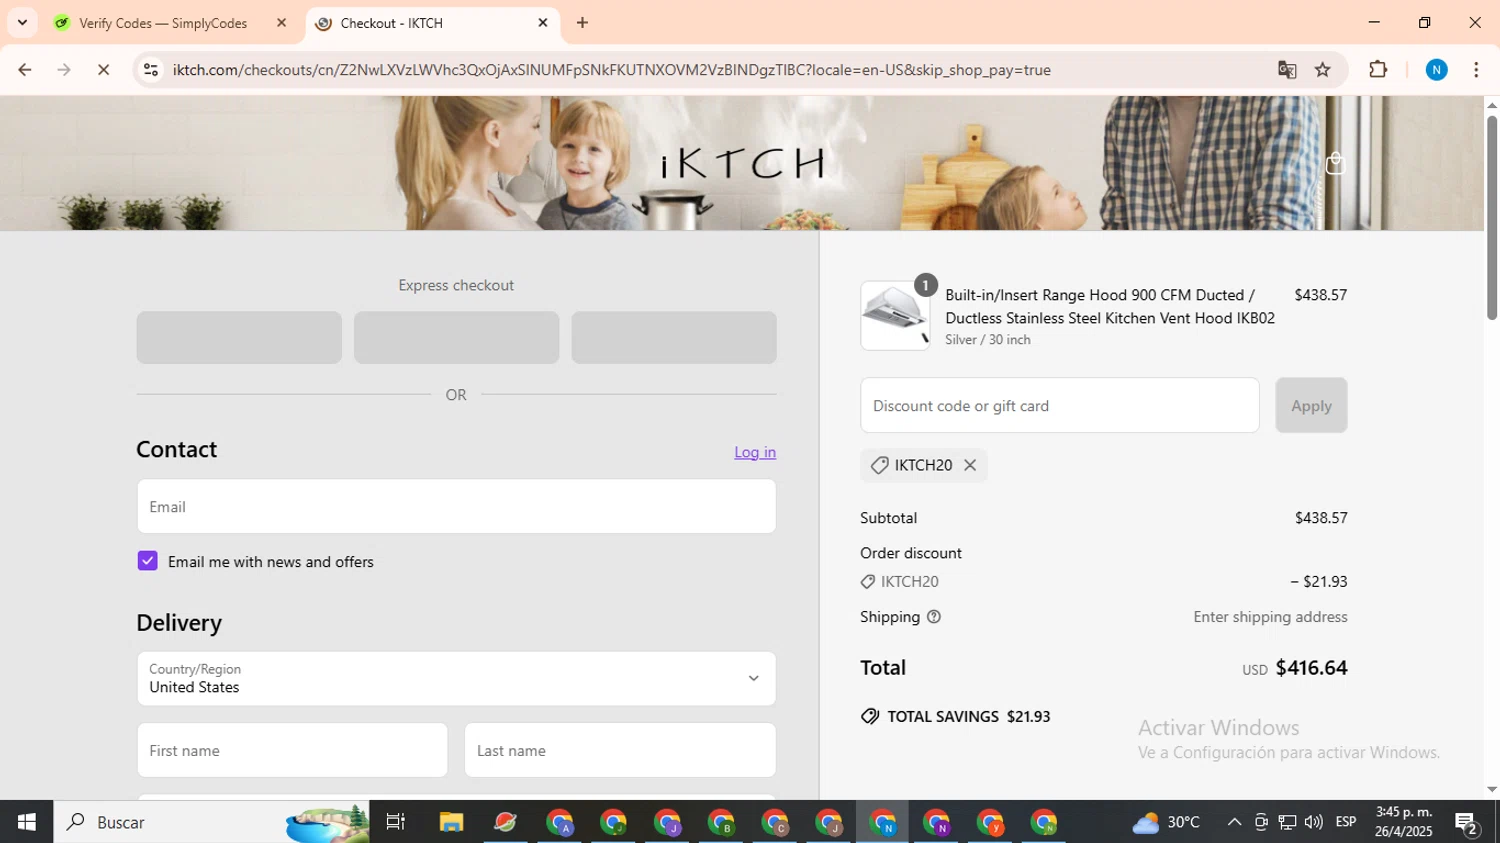Click the product title Built-in/Insert Range Hood
This screenshot has height=843, width=1500.
[1110, 306]
